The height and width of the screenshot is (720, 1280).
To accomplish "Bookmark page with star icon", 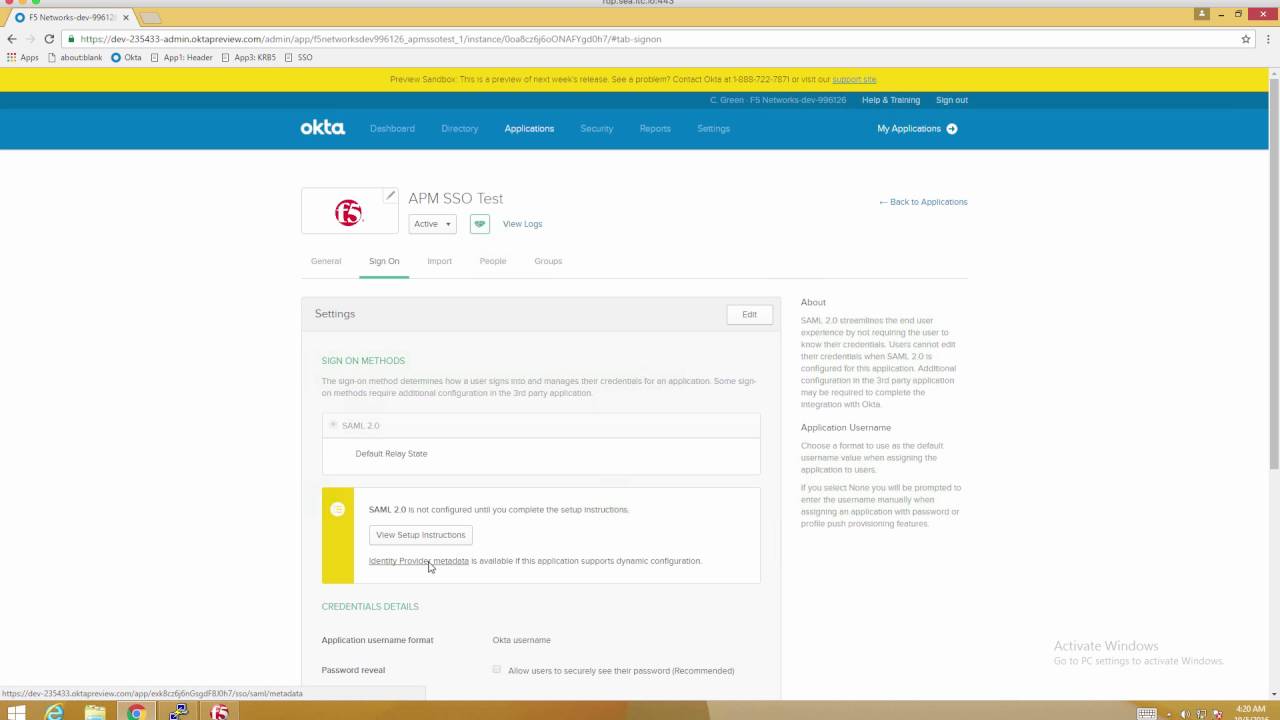I will pos(1246,39).
